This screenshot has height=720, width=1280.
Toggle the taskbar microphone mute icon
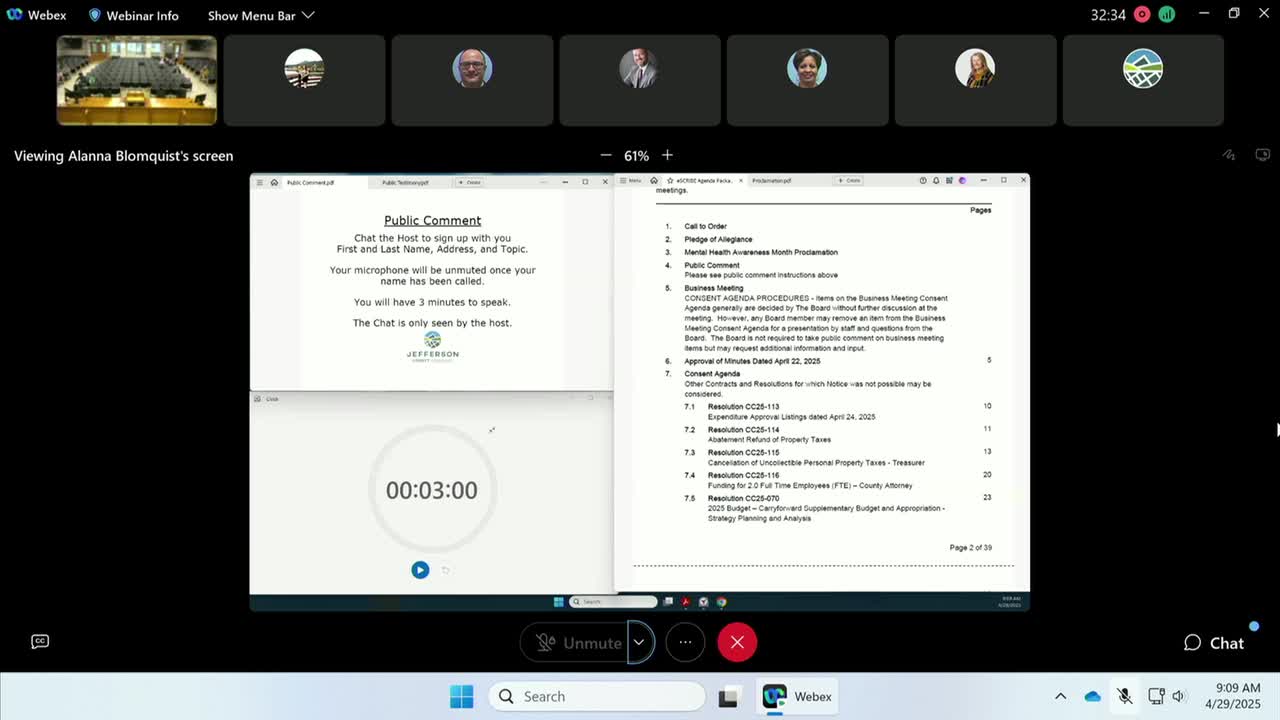point(1124,696)
